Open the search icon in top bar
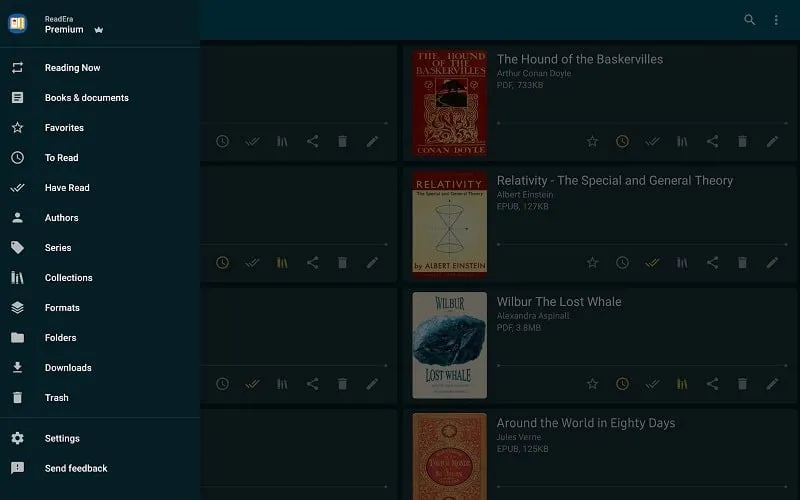The height and width of the screenshot is (500, 800). (749, 20)
